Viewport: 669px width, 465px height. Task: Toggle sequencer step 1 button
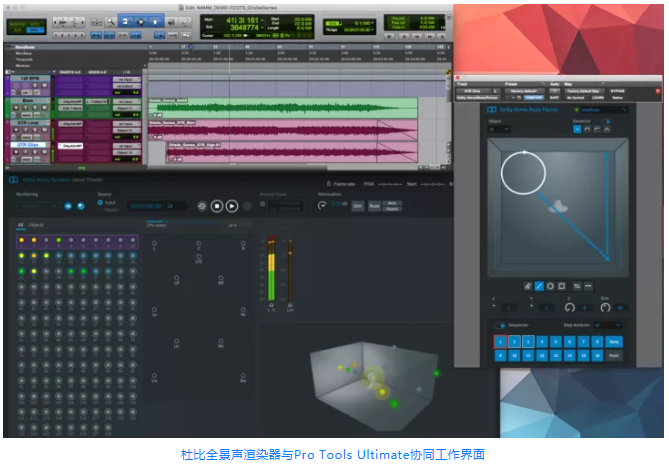pos(500,342)
